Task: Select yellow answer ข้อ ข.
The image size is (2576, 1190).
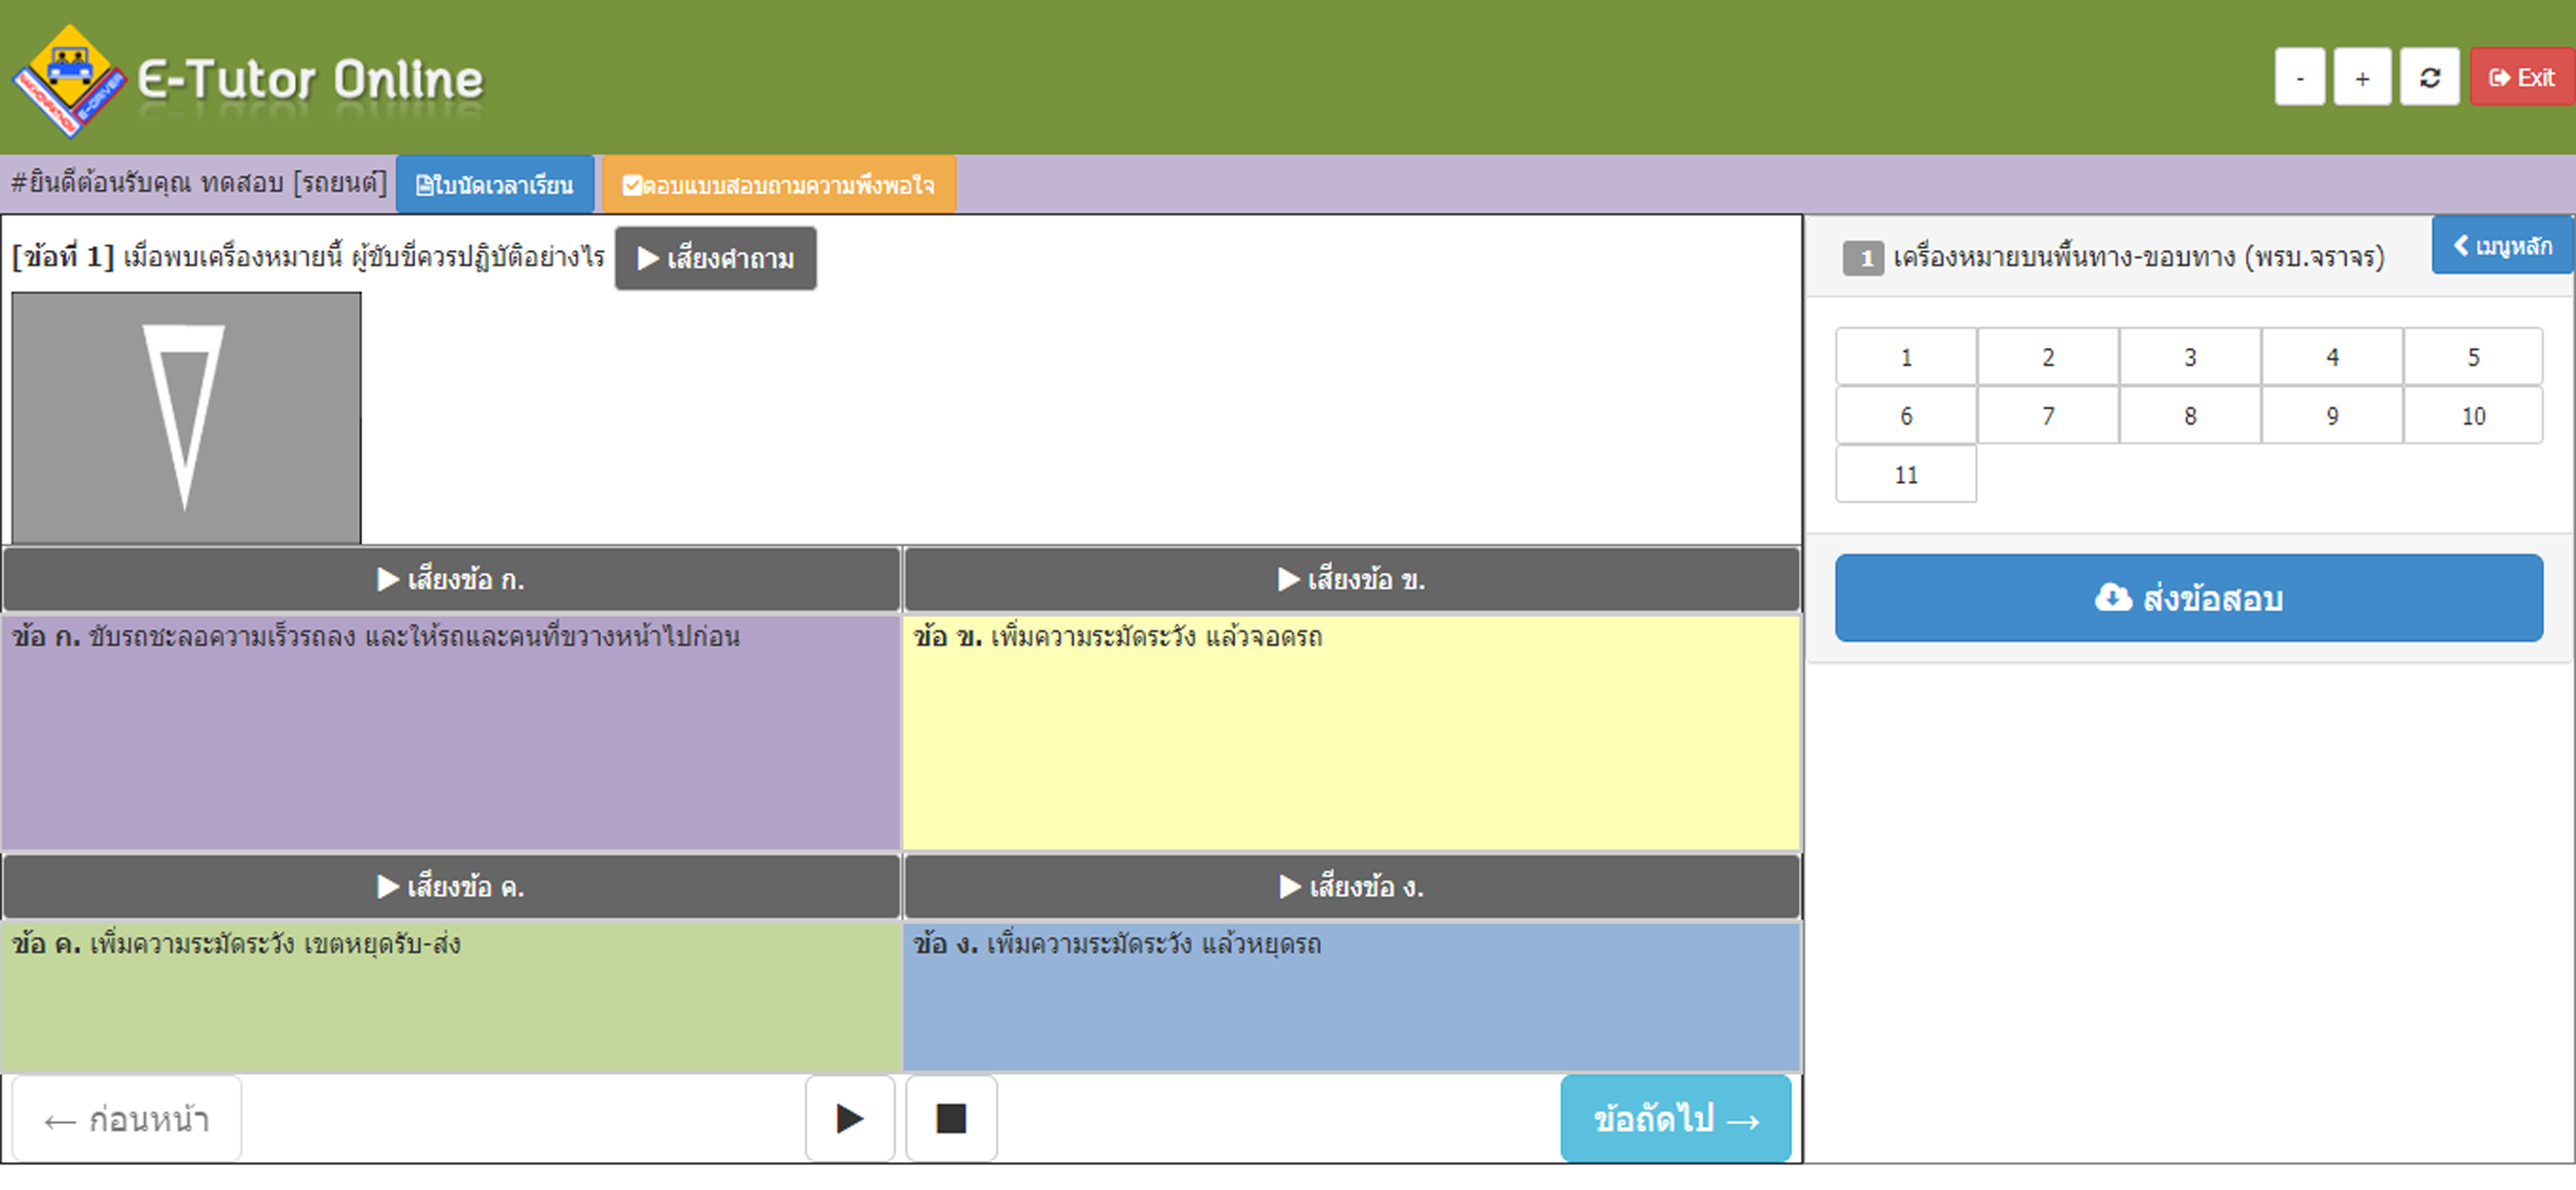Action: pyautogui.click(x=1352, y=733)
